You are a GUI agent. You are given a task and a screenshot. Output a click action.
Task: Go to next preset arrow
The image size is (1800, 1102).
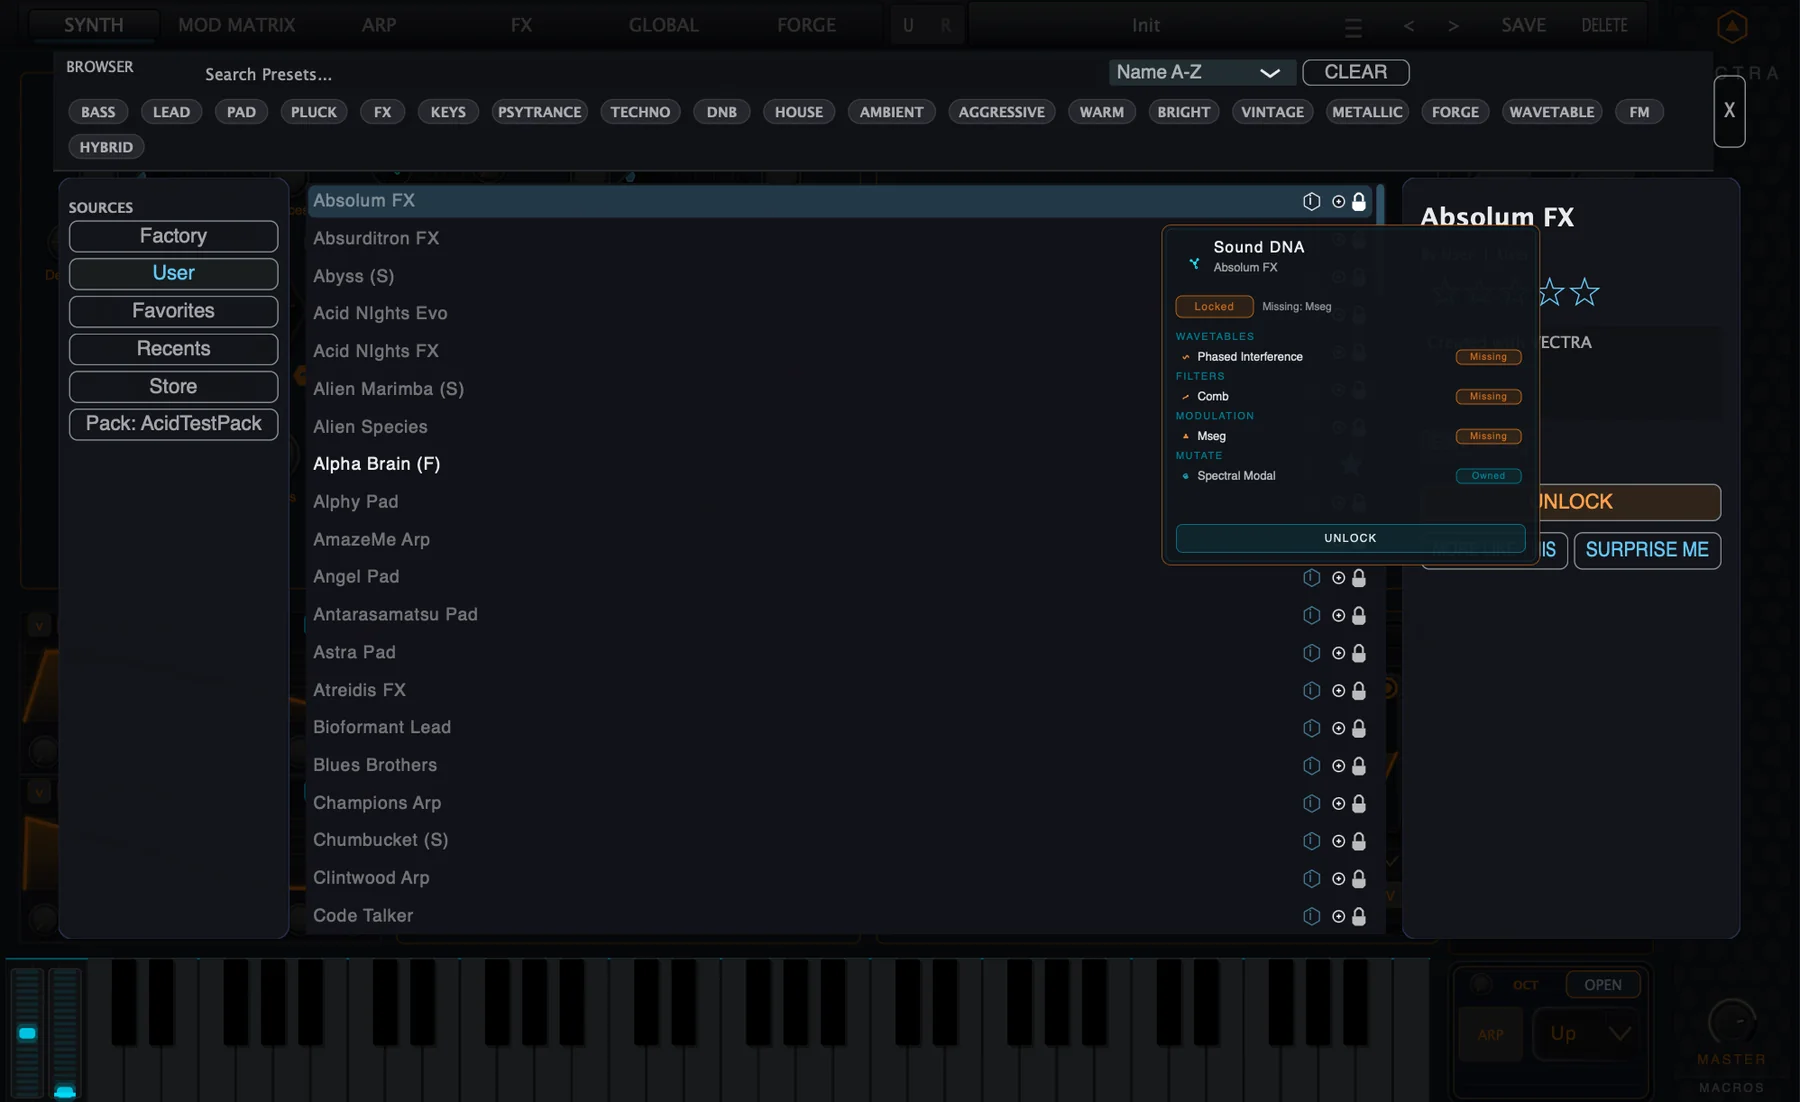click(1453, 26)
